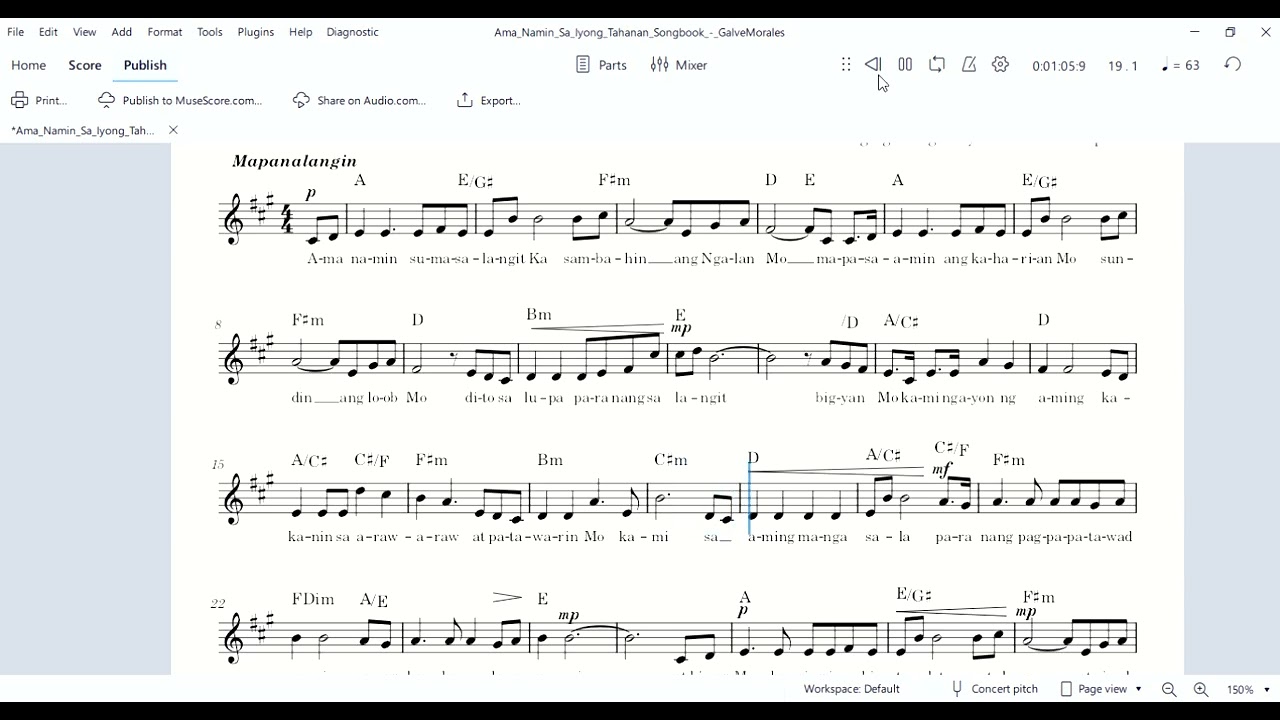Select the 4/4 time signature

coord(287,218)
